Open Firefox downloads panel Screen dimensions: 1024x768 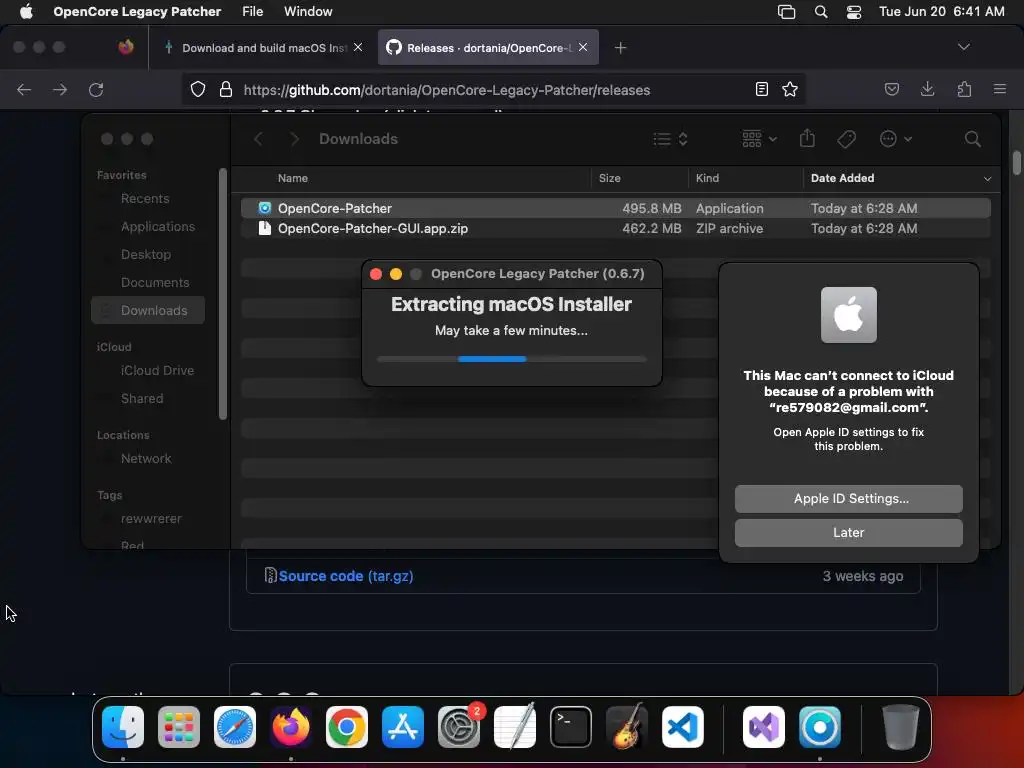(927, 89)
